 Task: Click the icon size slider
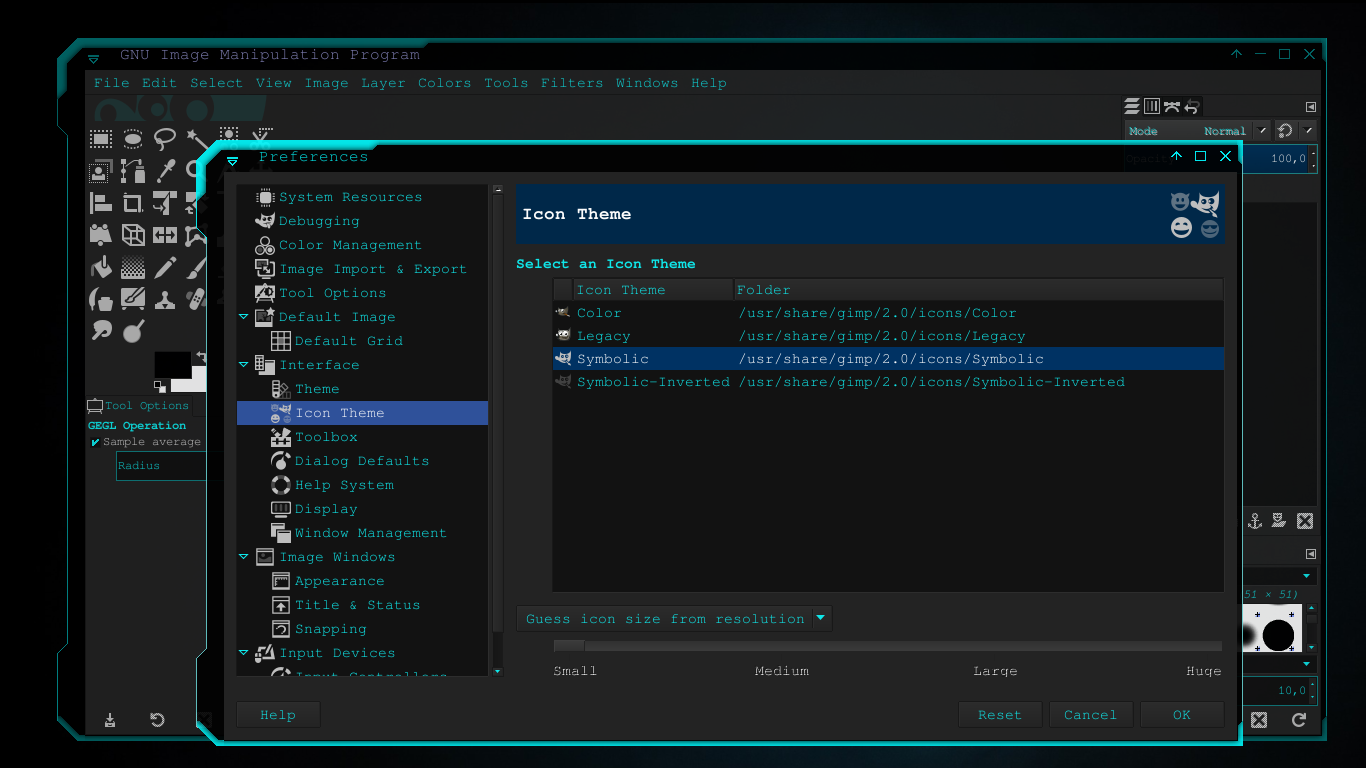pyautogui.click(x=888, y=646)
